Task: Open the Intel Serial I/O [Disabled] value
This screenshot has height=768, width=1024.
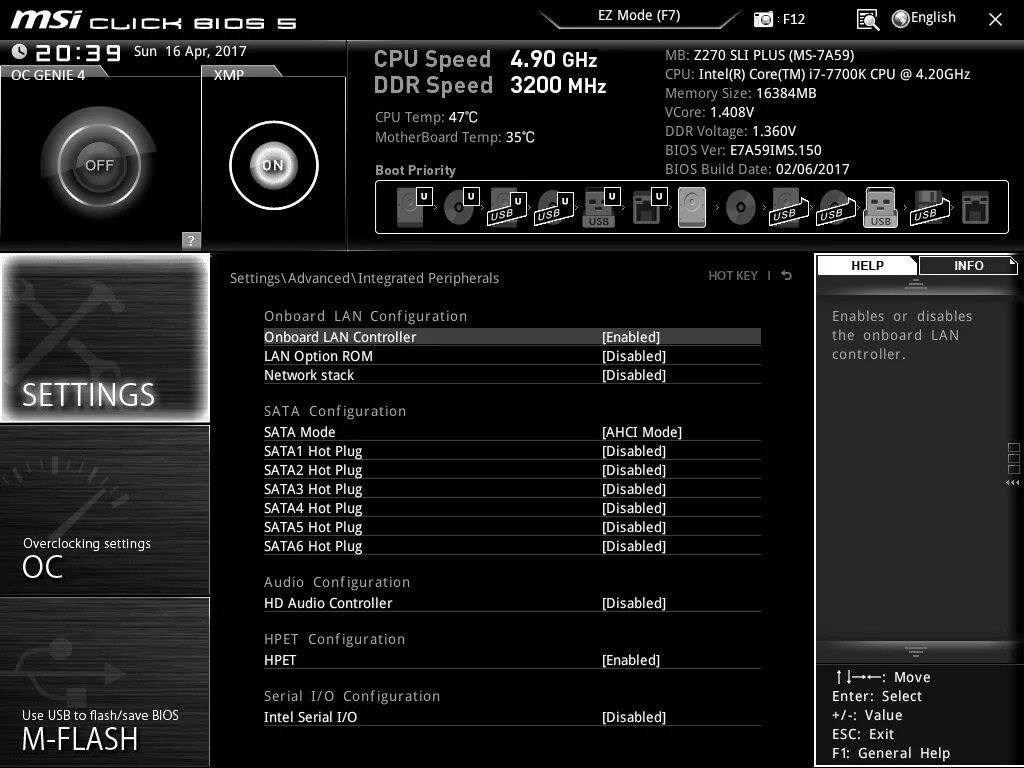Action: pos(633,717)
